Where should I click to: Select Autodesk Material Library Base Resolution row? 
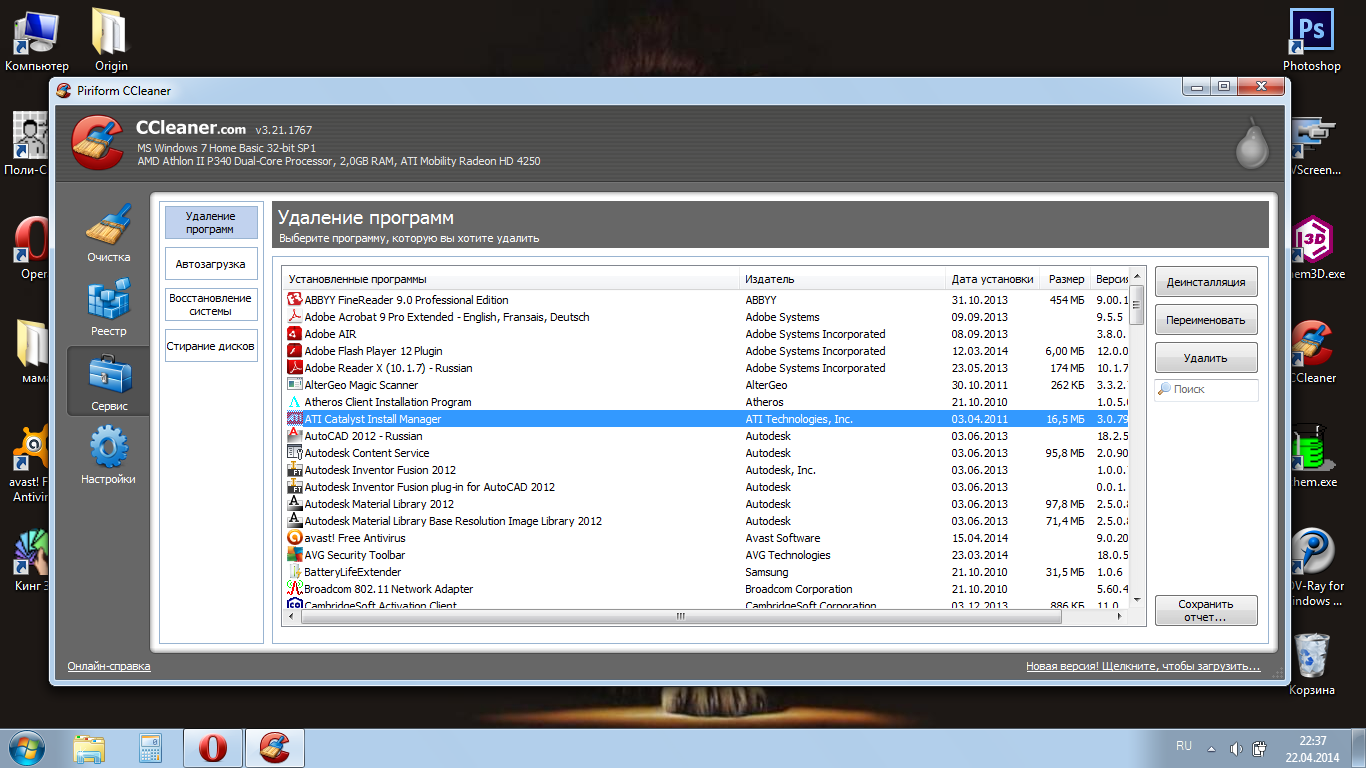(x=706, y=521)
